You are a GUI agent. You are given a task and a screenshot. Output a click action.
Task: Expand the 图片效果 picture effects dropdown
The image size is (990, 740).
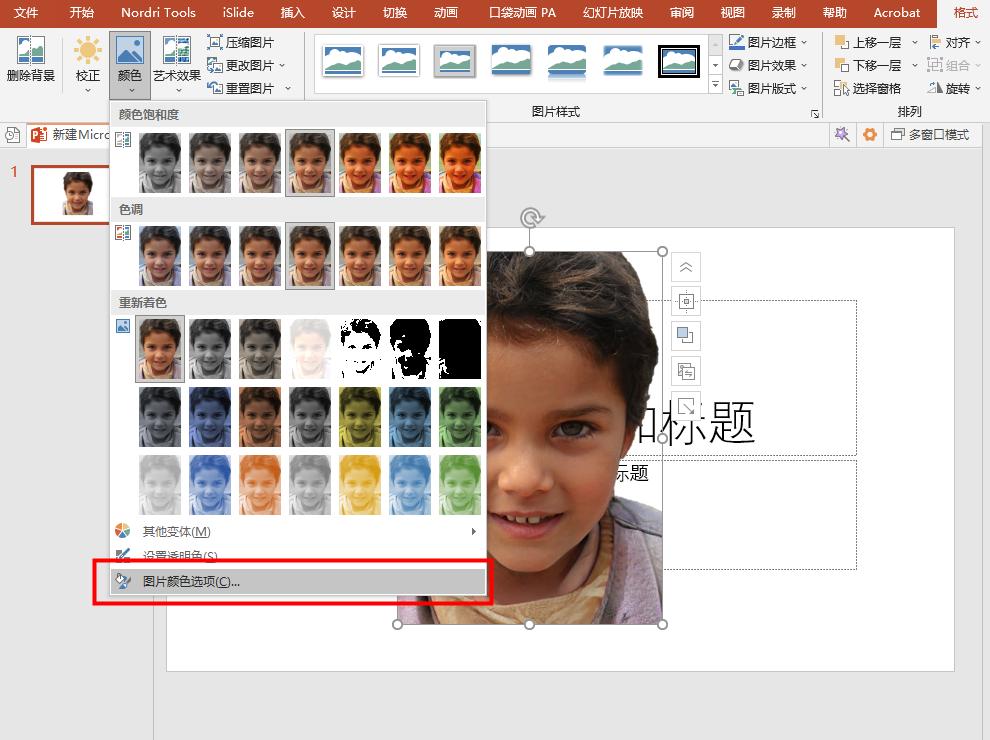click(804, 65)
